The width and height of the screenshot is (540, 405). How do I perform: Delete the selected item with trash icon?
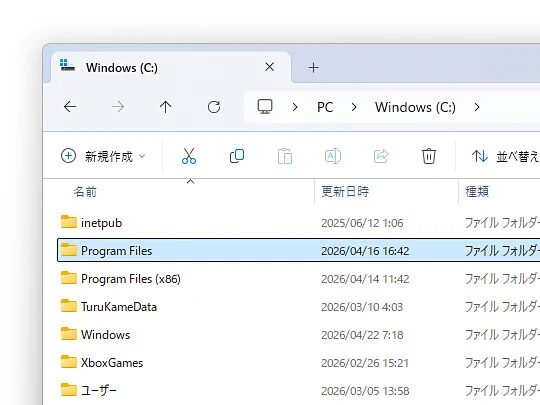point(429,156)
